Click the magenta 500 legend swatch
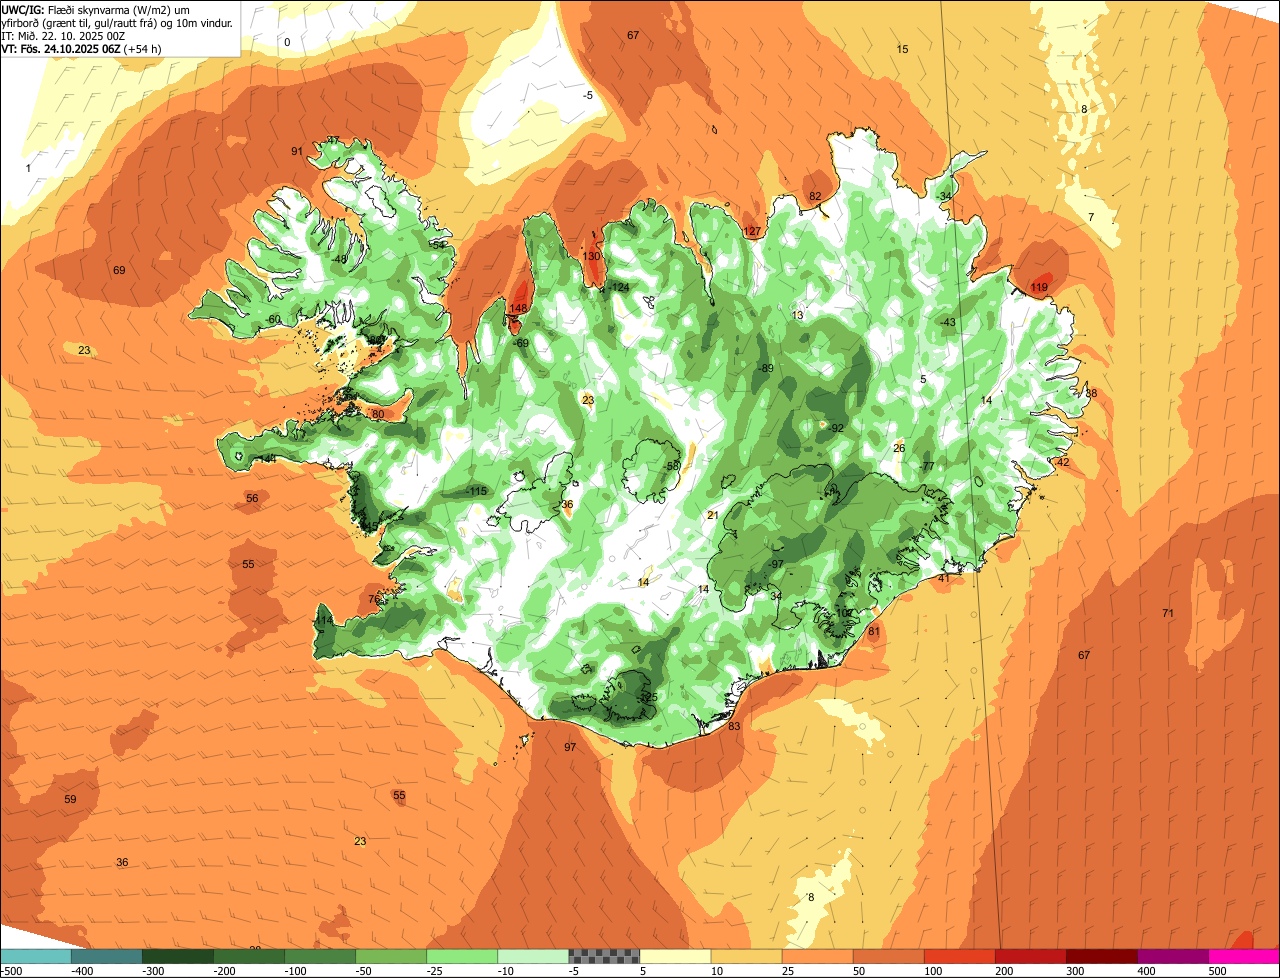Viewport: 1280px width, 978px height. (x=1243, y=956)
